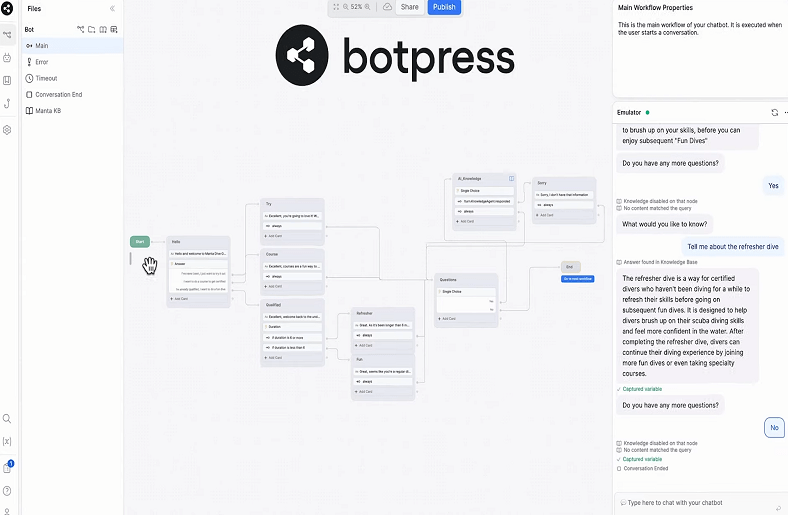Select the Try node header
Viewport: 788px width, 515px height.
click(x=292, y=204)
